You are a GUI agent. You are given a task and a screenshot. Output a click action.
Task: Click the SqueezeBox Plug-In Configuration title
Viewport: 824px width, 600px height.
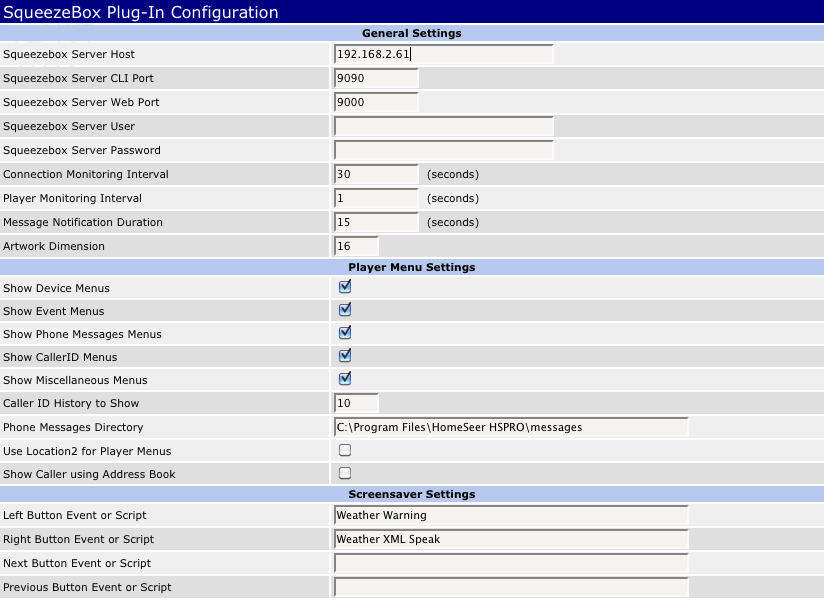tap(141, 12)
